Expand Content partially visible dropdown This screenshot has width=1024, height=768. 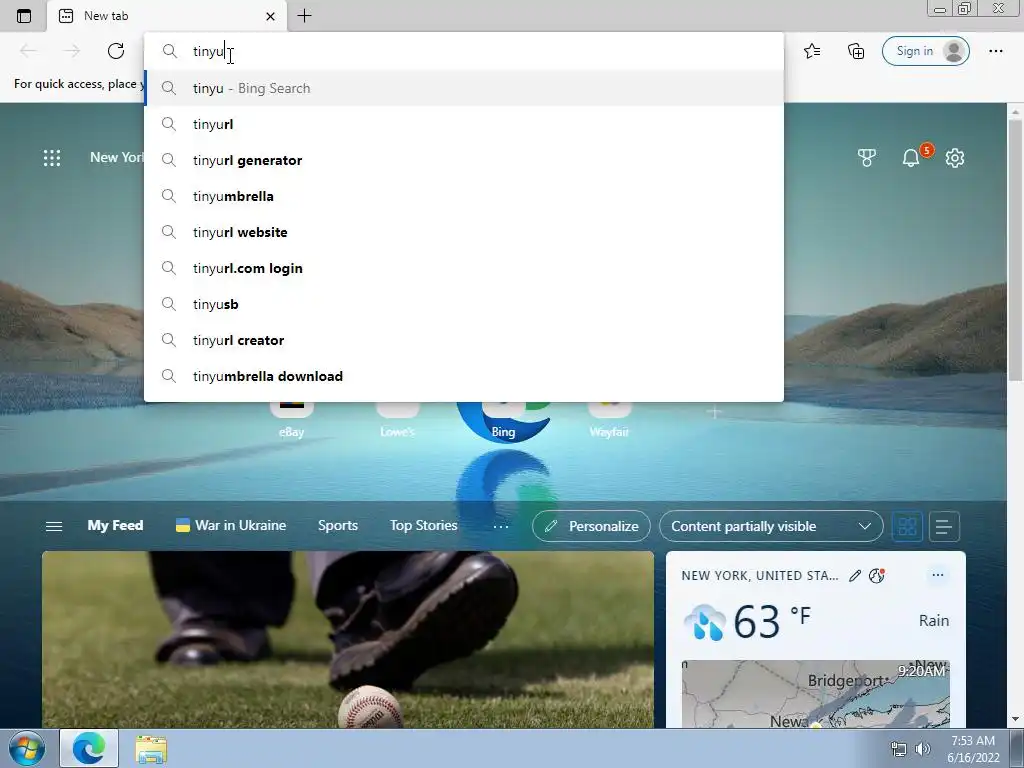(771, 526)
